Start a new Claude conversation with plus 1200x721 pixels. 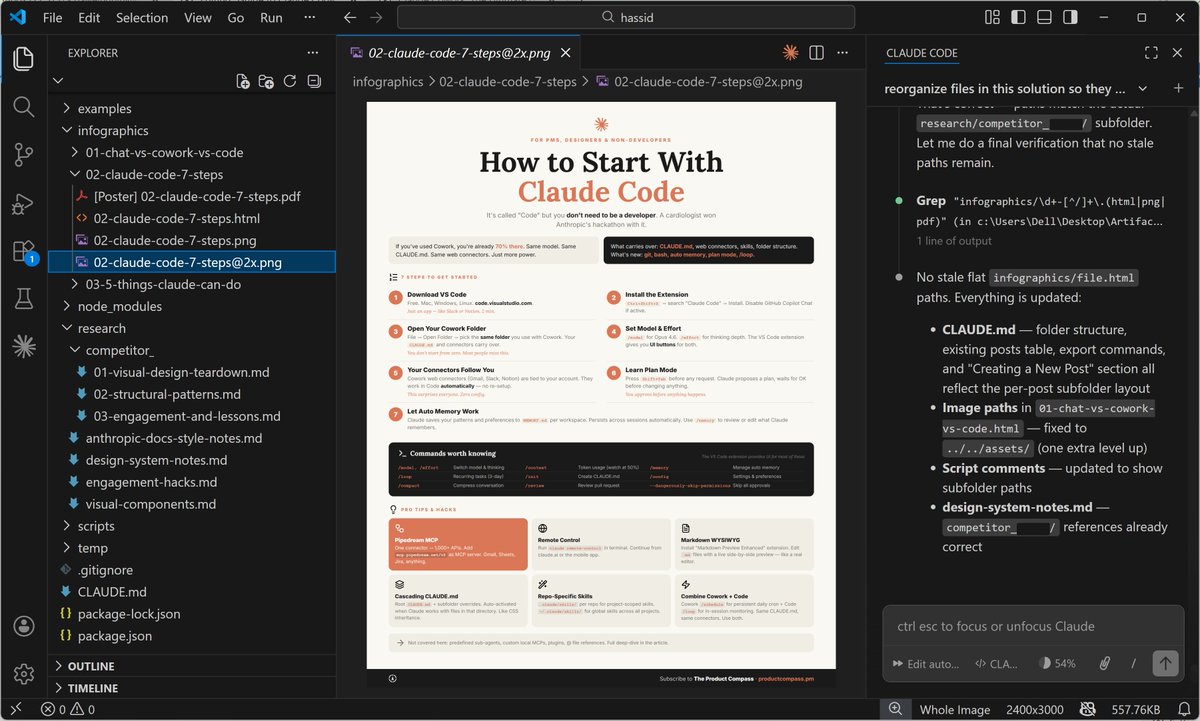click(x=1178, y=88)
